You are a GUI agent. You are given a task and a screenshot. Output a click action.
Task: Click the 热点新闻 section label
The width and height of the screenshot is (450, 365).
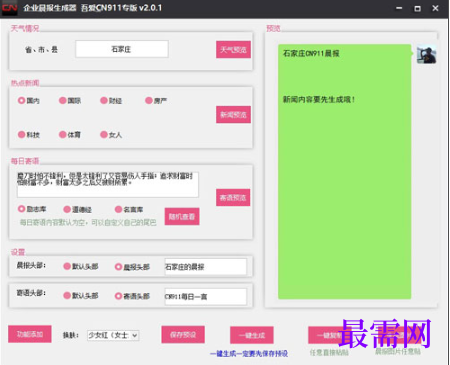pyautogui.click(x=25, y=83)
